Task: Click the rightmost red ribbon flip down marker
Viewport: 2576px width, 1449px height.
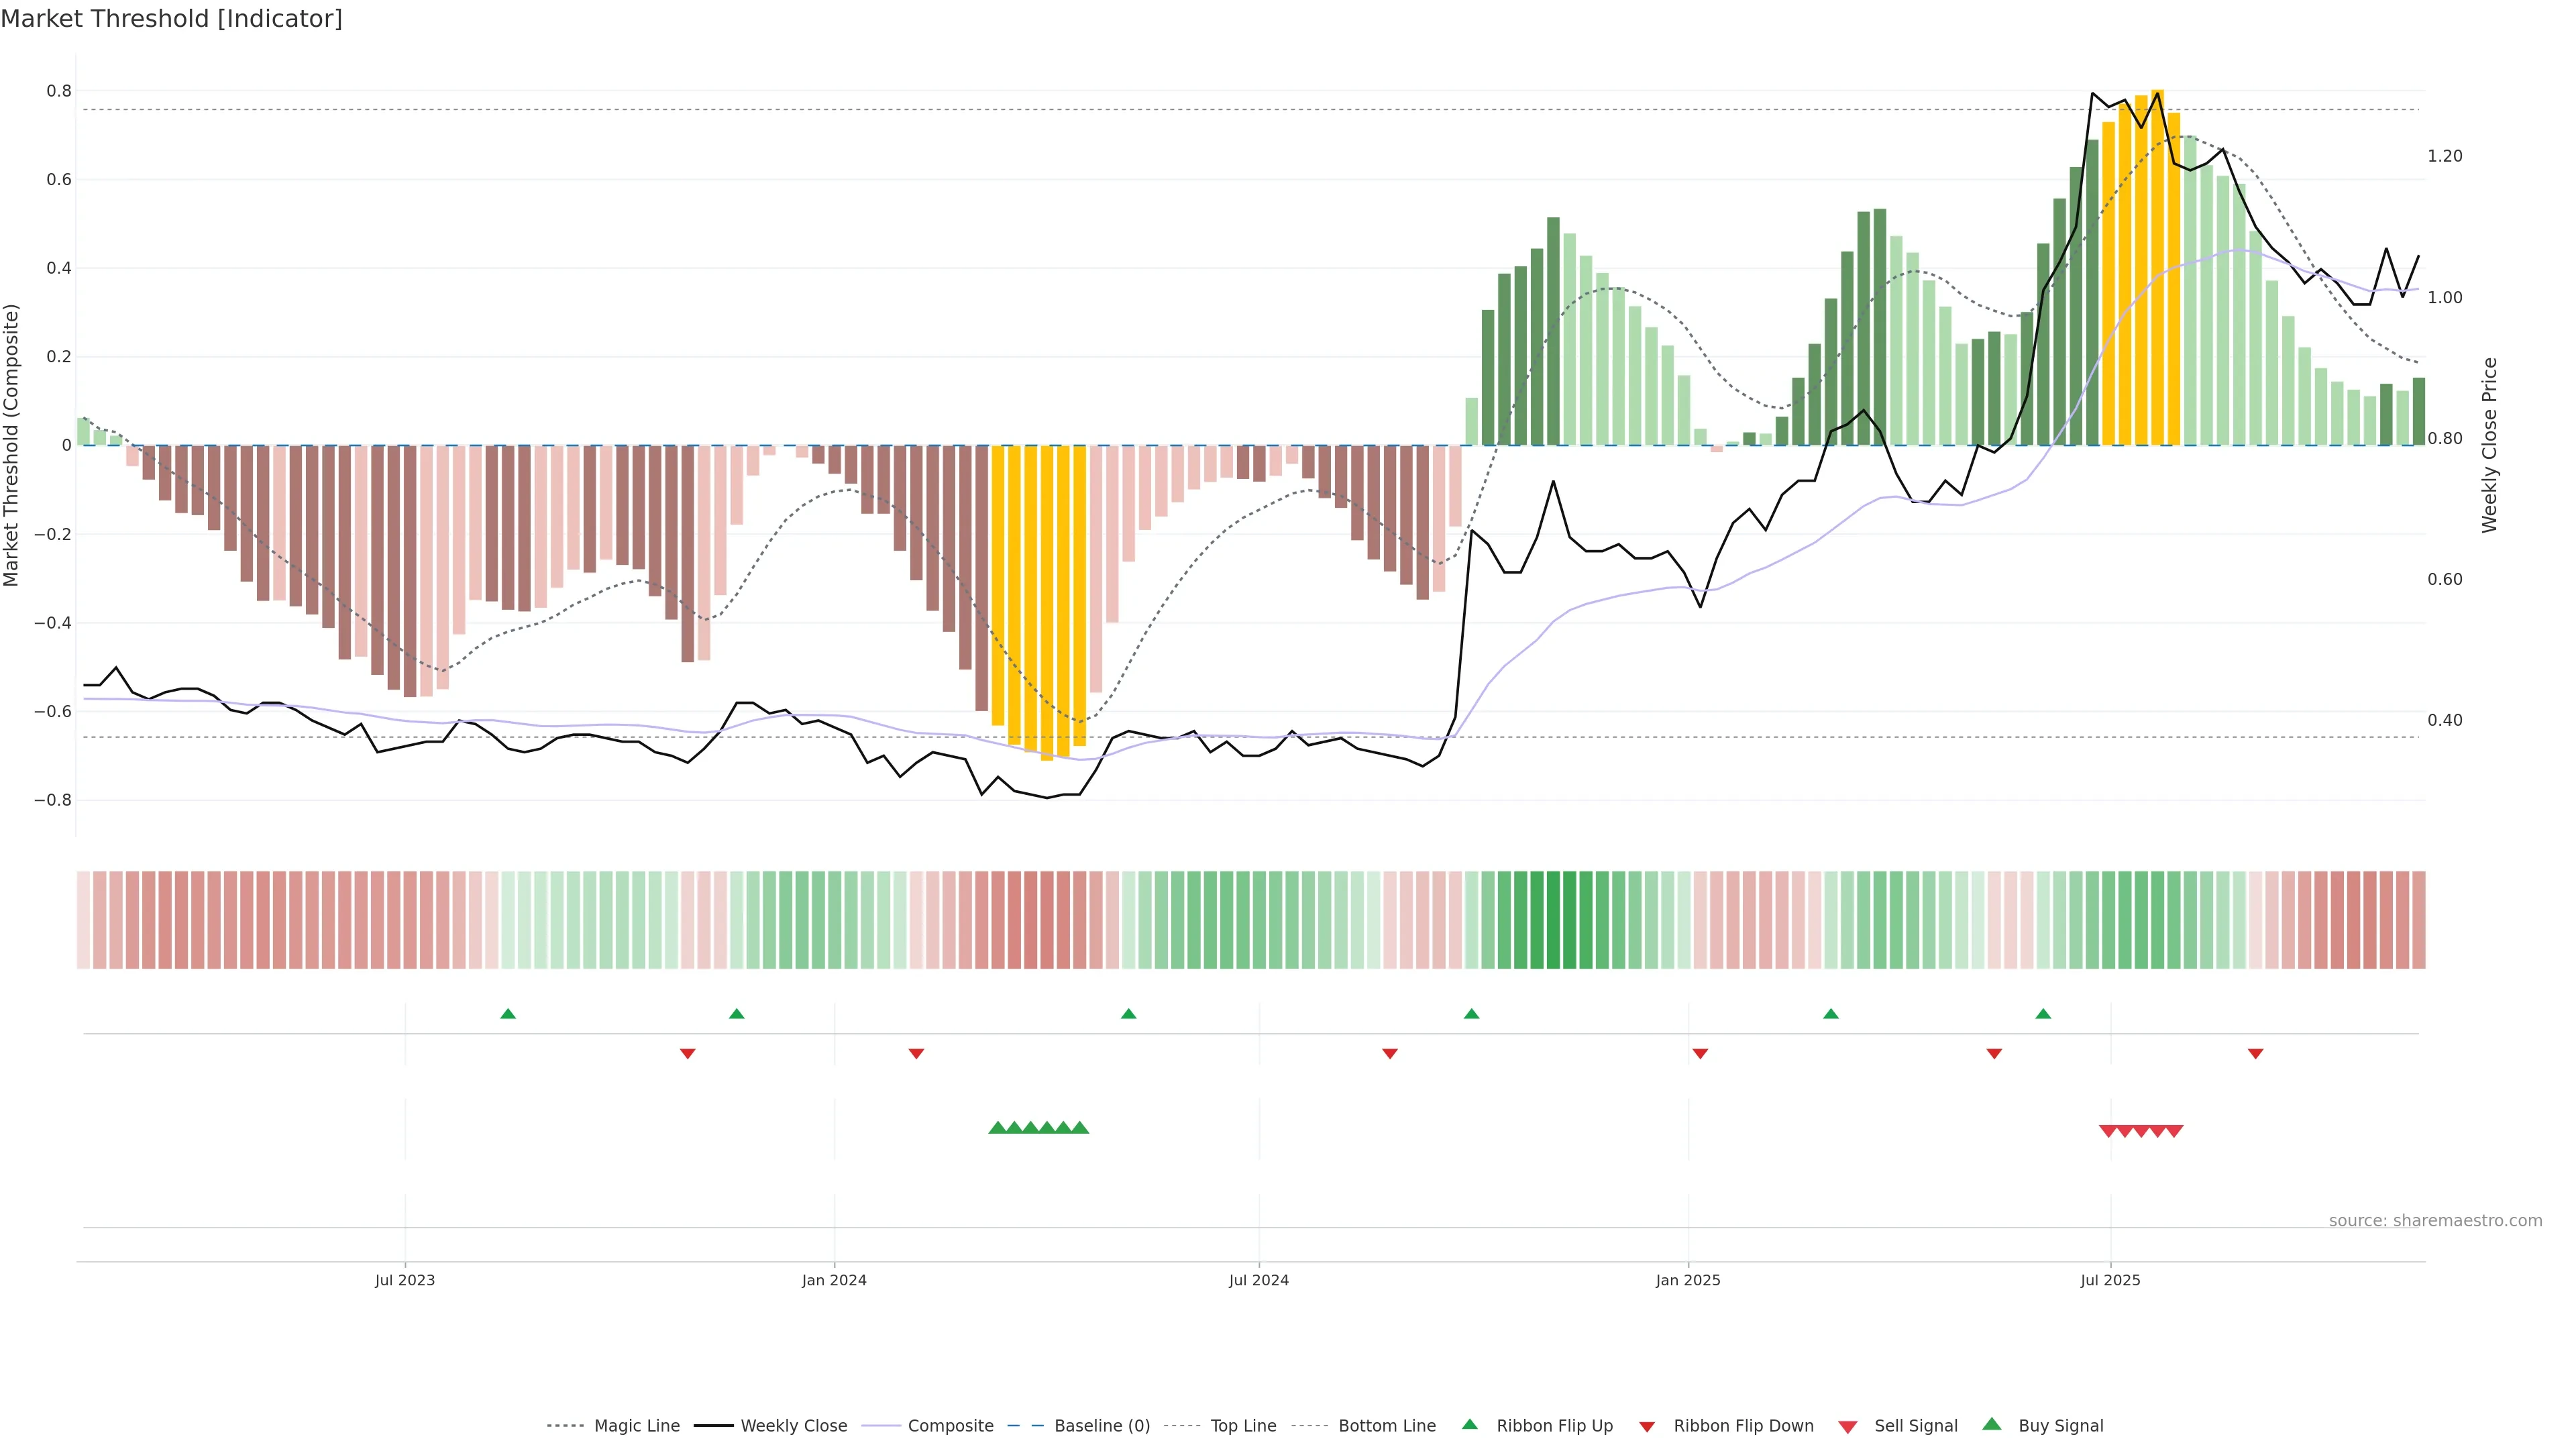Action: coord(2255,1053)
